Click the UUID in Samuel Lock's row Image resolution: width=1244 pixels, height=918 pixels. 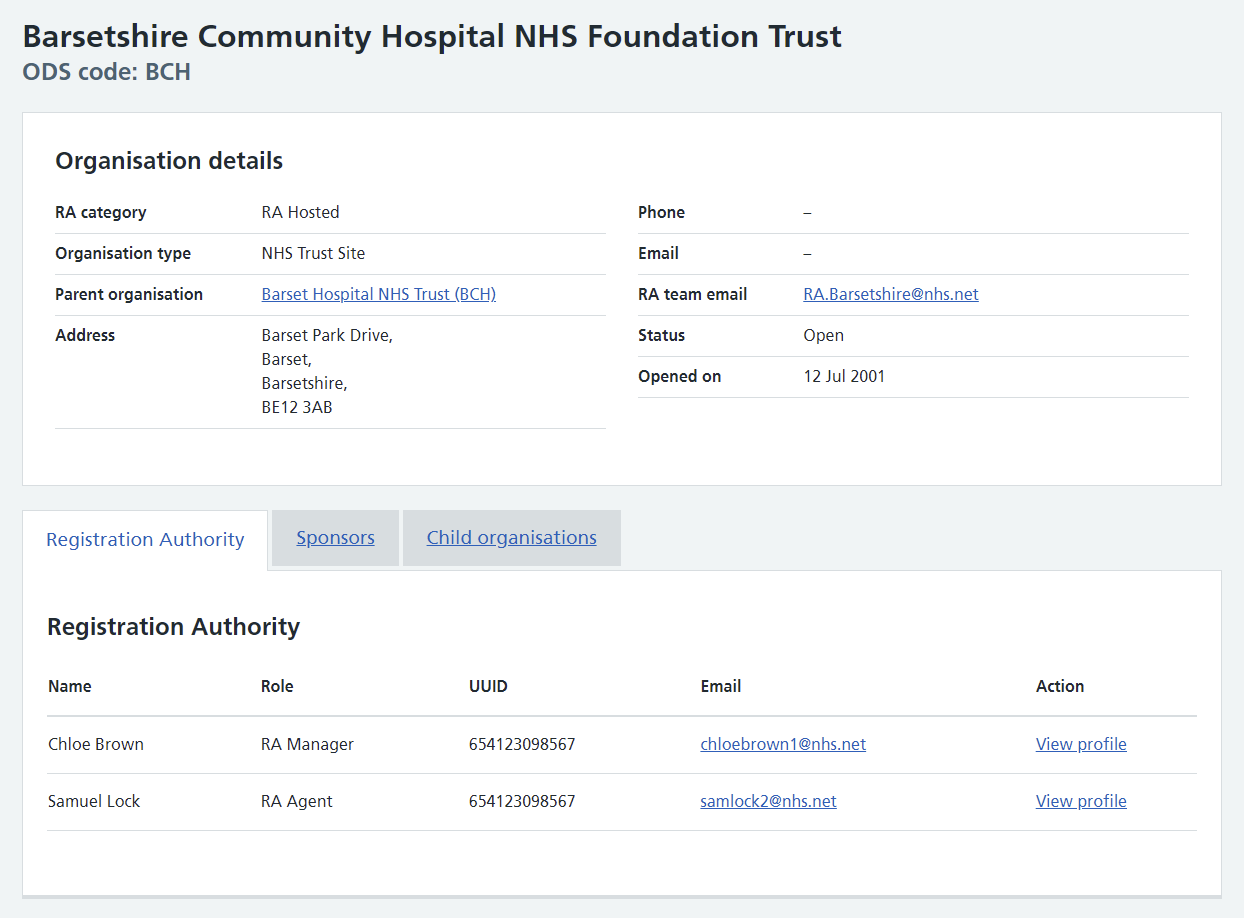522,801
